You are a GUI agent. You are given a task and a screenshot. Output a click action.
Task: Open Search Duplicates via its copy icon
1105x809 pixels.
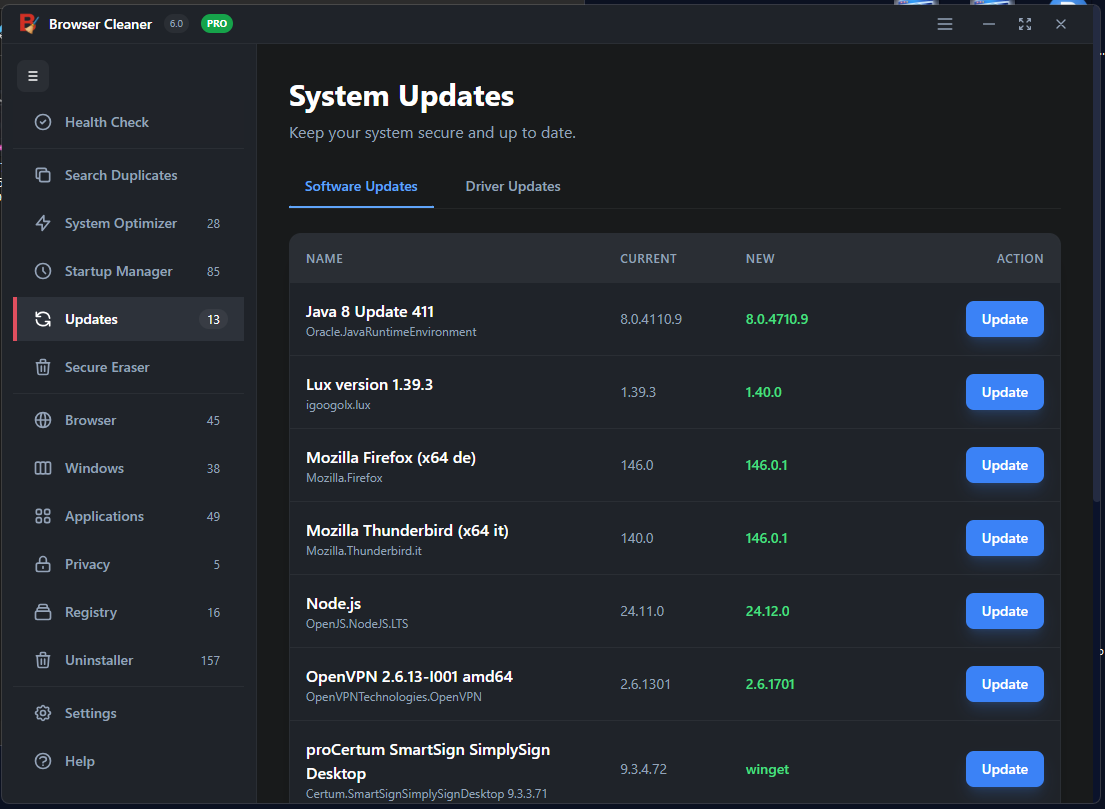43,175
